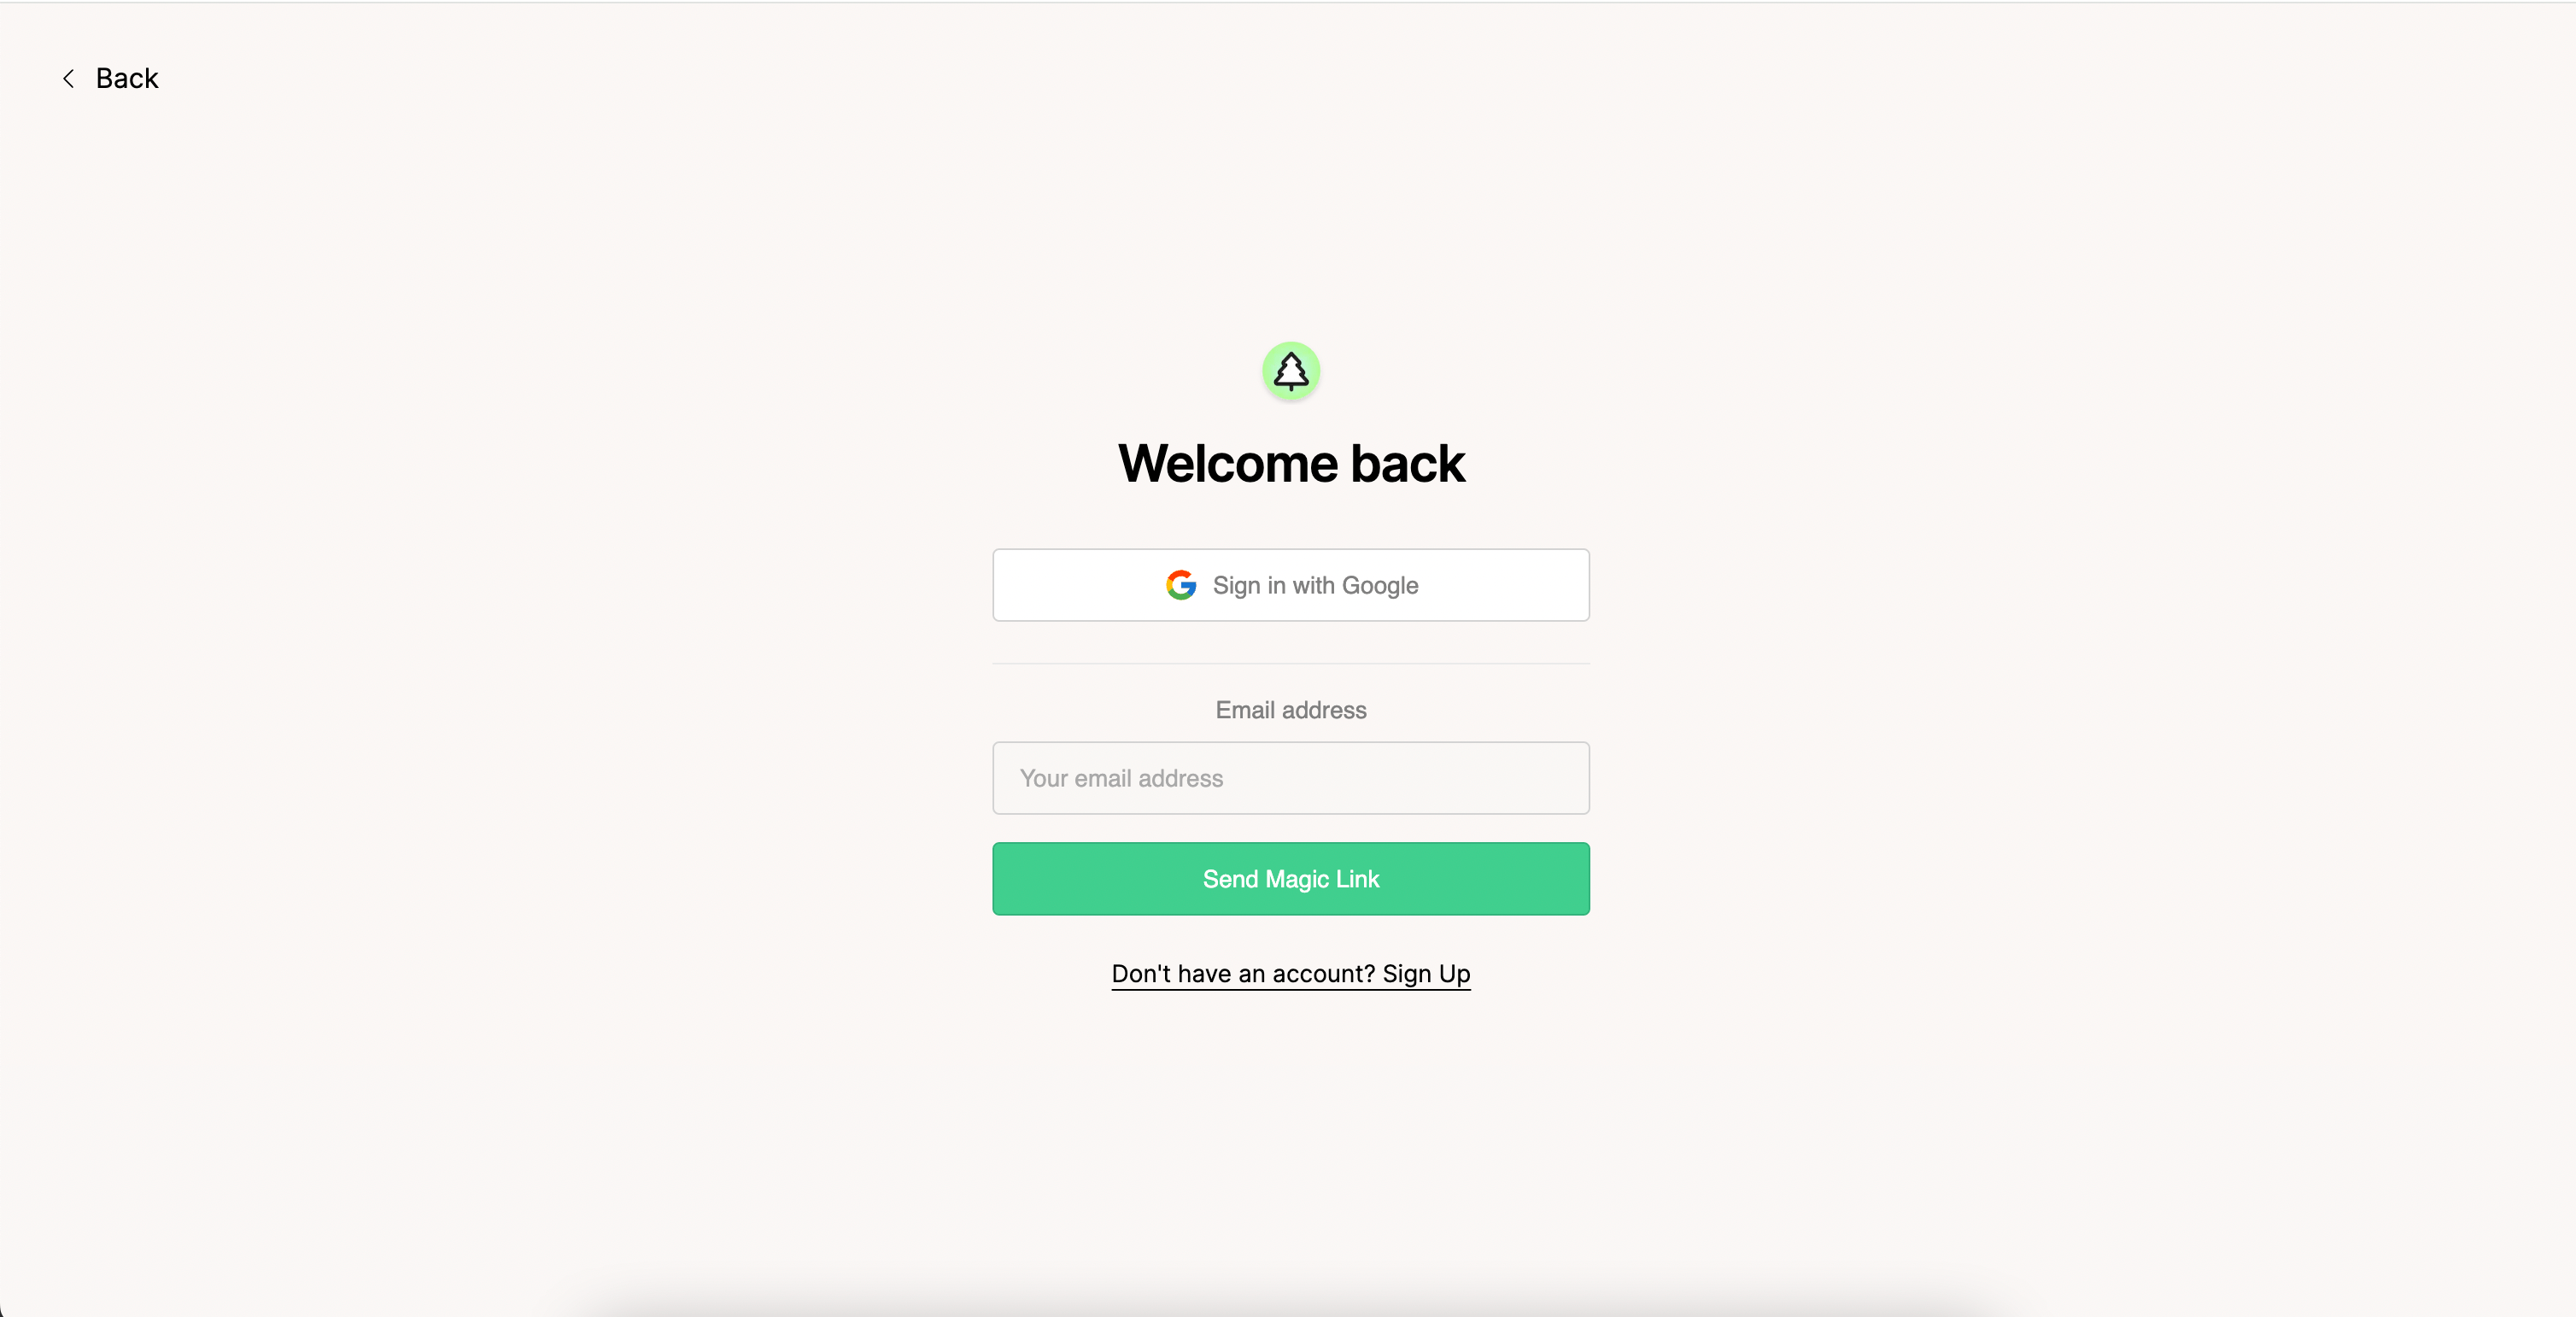The width and height of the screenshot is (2576, 1317).
Task: Go back using the Back link
Action: (x=110, y=78)
